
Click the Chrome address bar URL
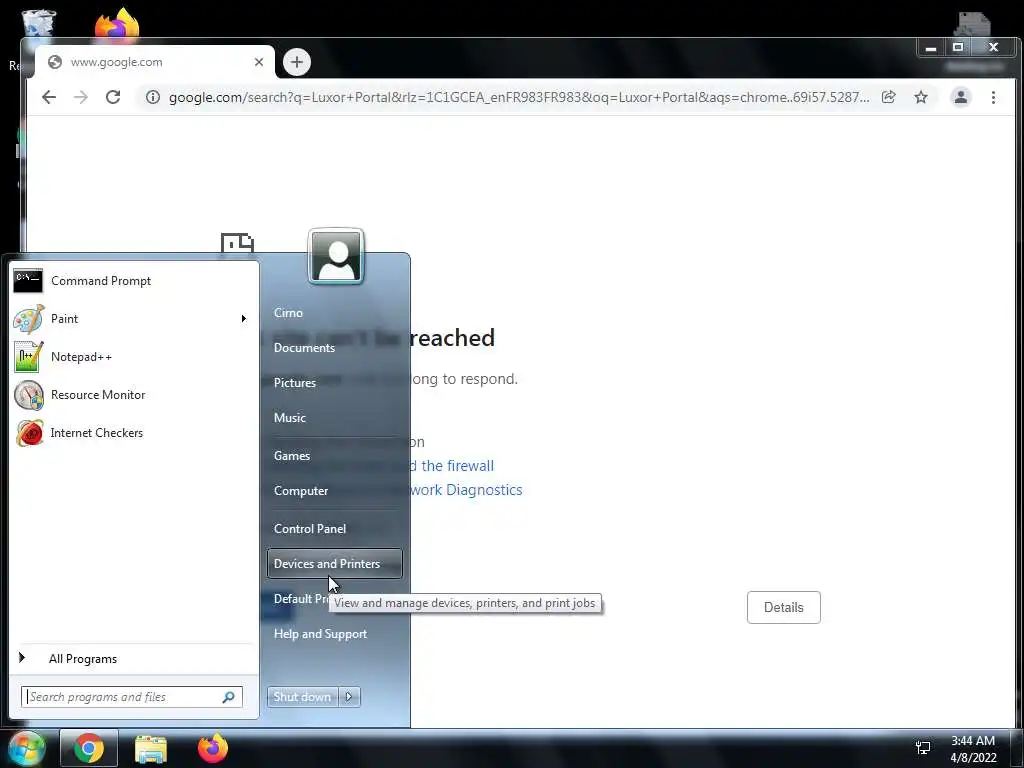[x=519, y=97]
